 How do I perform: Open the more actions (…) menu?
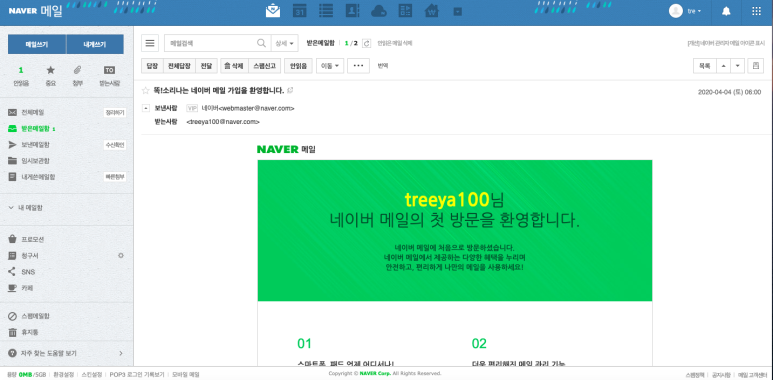coord(358,66)
